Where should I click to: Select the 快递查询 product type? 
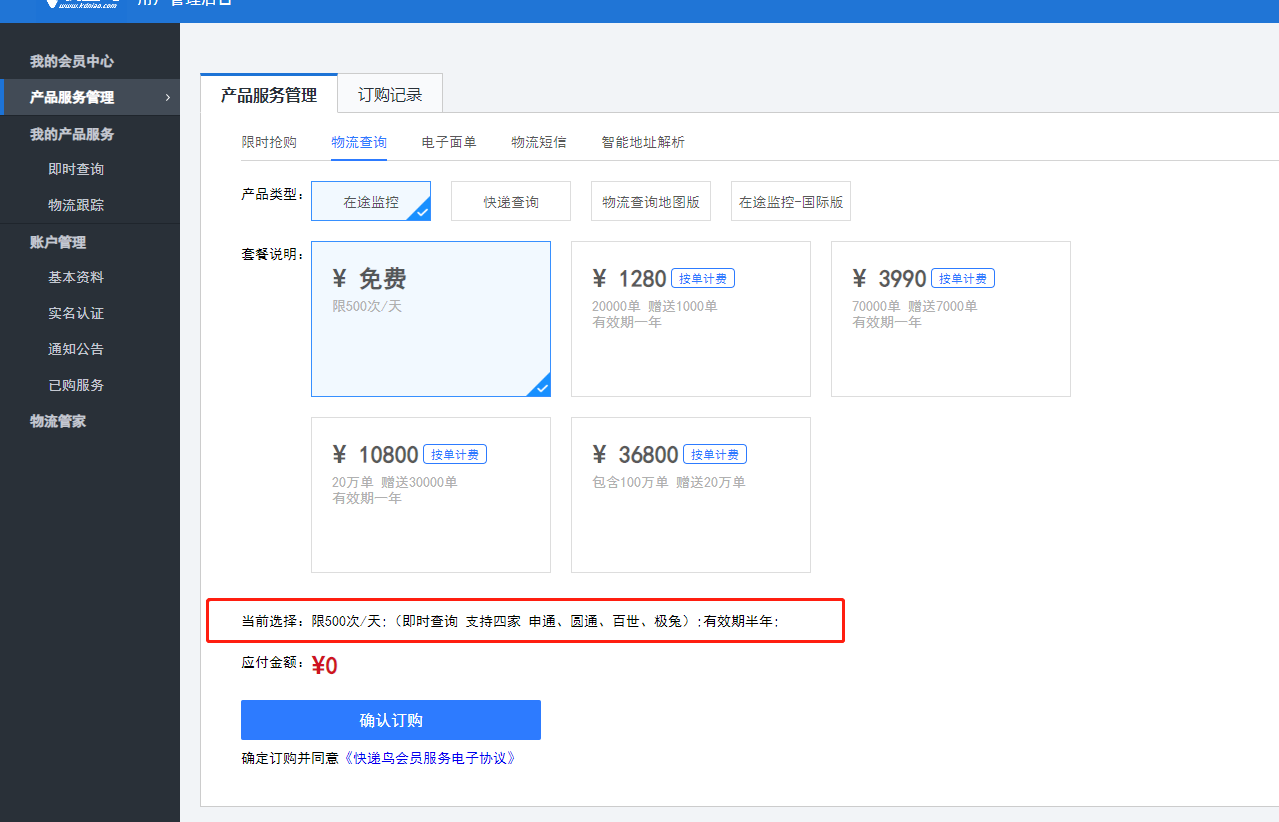click(x=511, y=201)
